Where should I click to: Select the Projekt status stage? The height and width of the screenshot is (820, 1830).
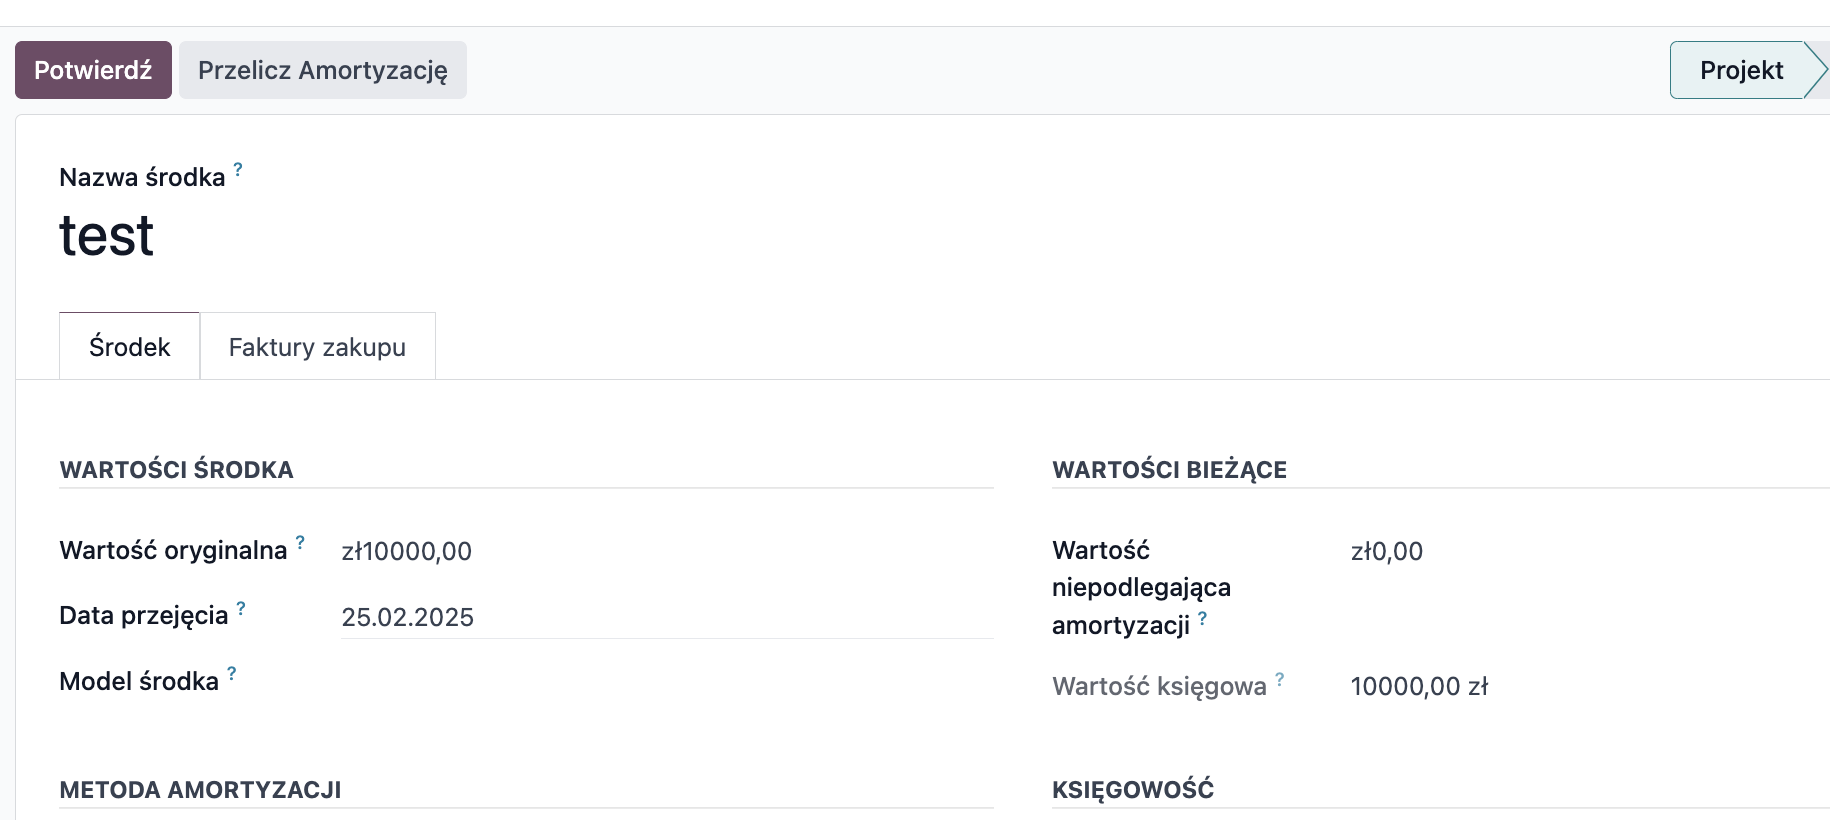pos(1742,70)
